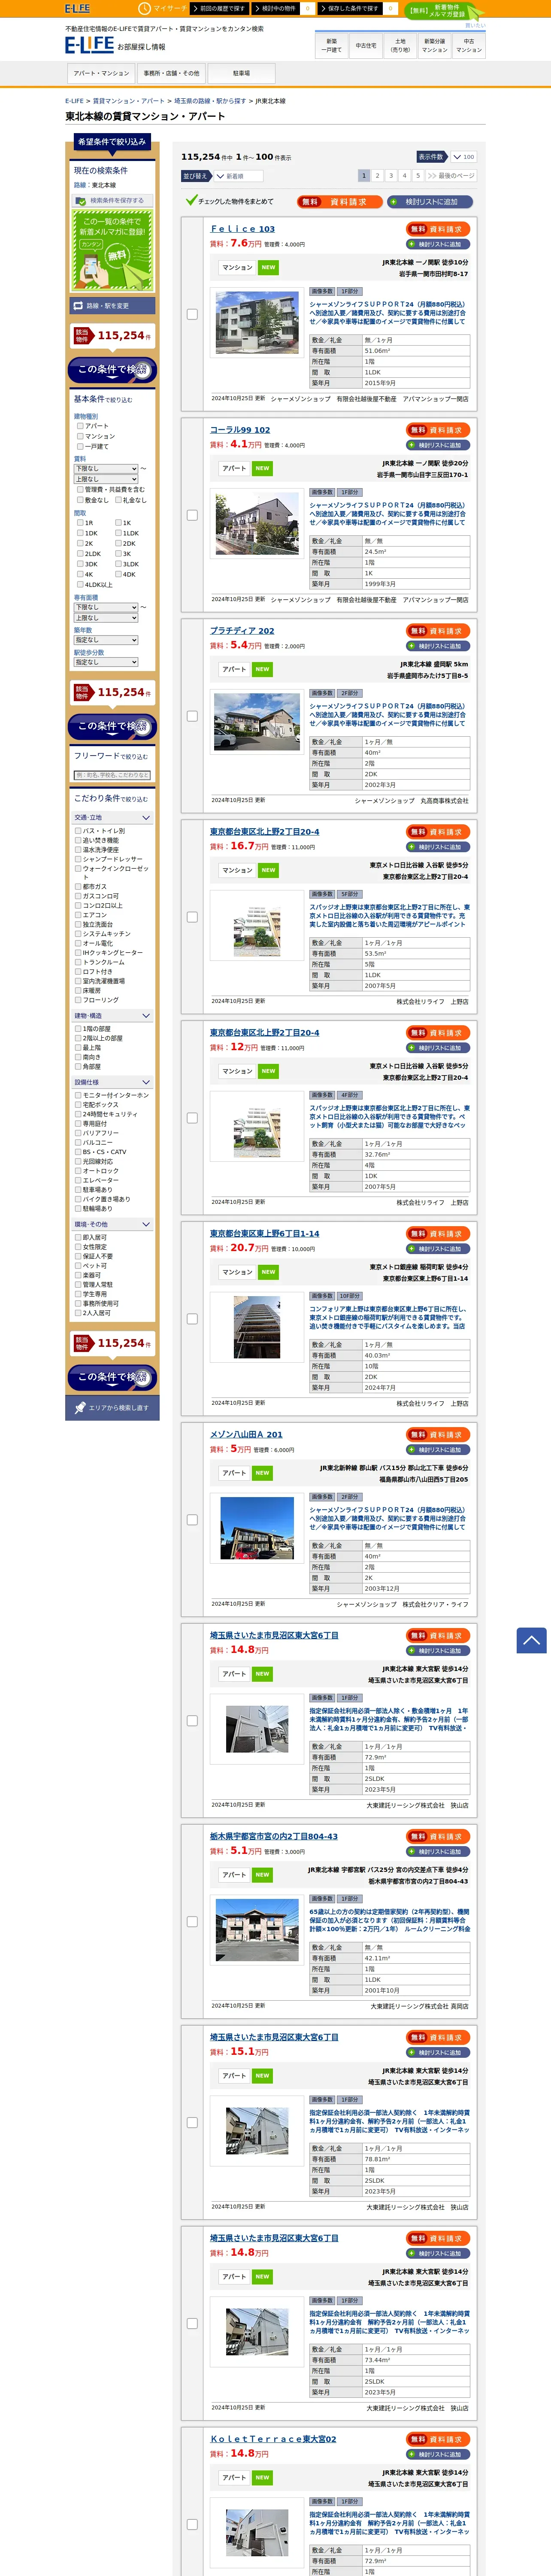Select the Felice 103 listing checkbox
The width and height of the screenshot is (551, 2576).
pyautogui.click(x=192, y=314)
